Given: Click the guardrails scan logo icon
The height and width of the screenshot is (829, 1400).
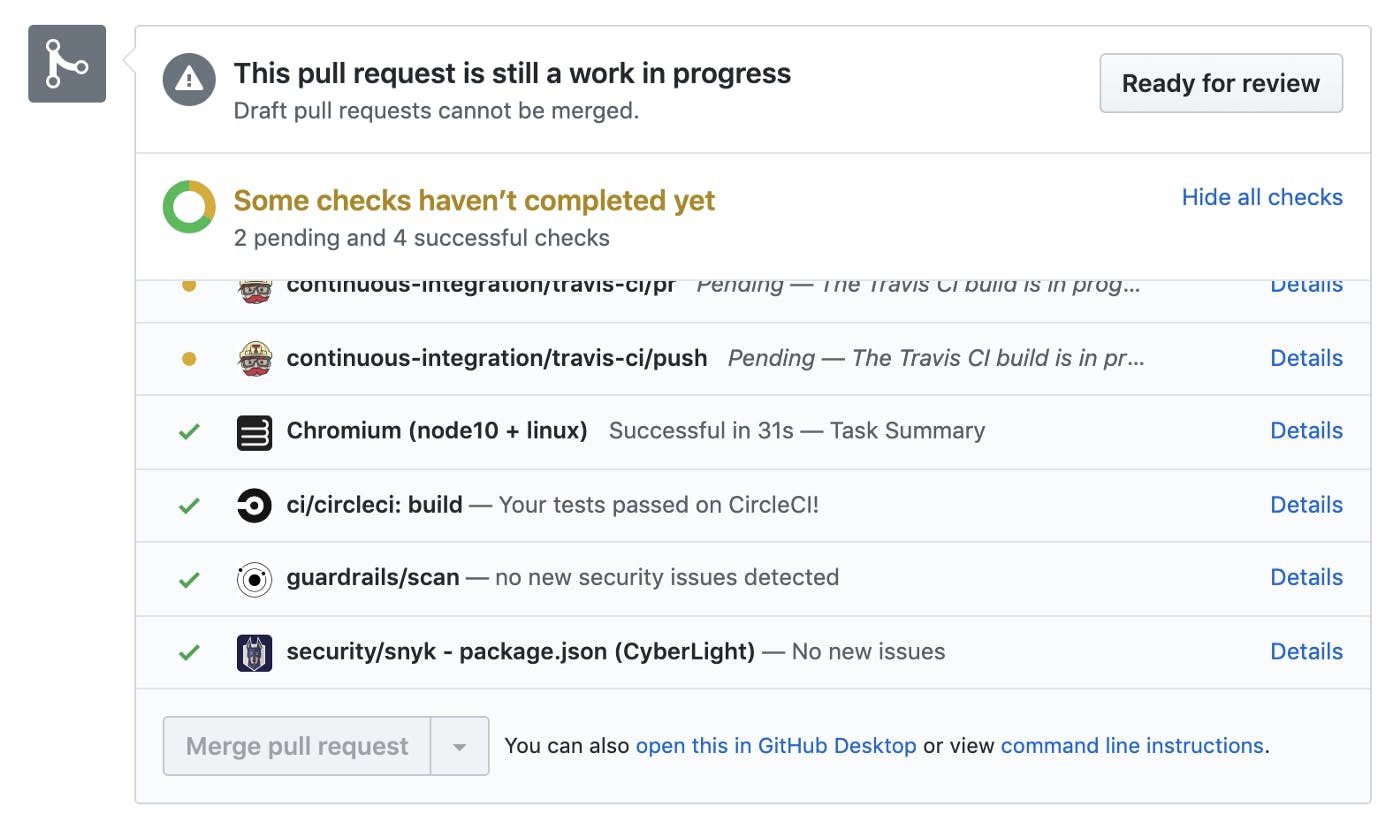Looking at the screenshot, I should 254,579.
